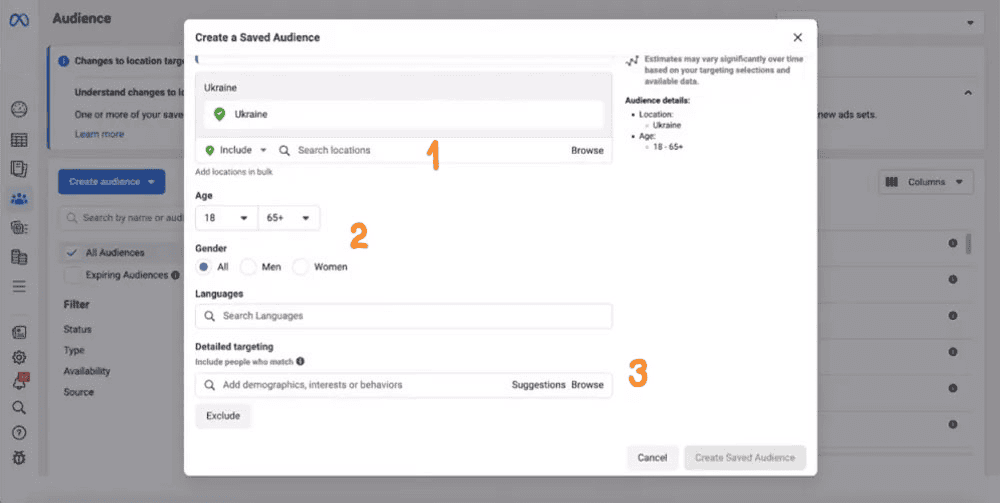Expand the Type filter

(74, 350)
